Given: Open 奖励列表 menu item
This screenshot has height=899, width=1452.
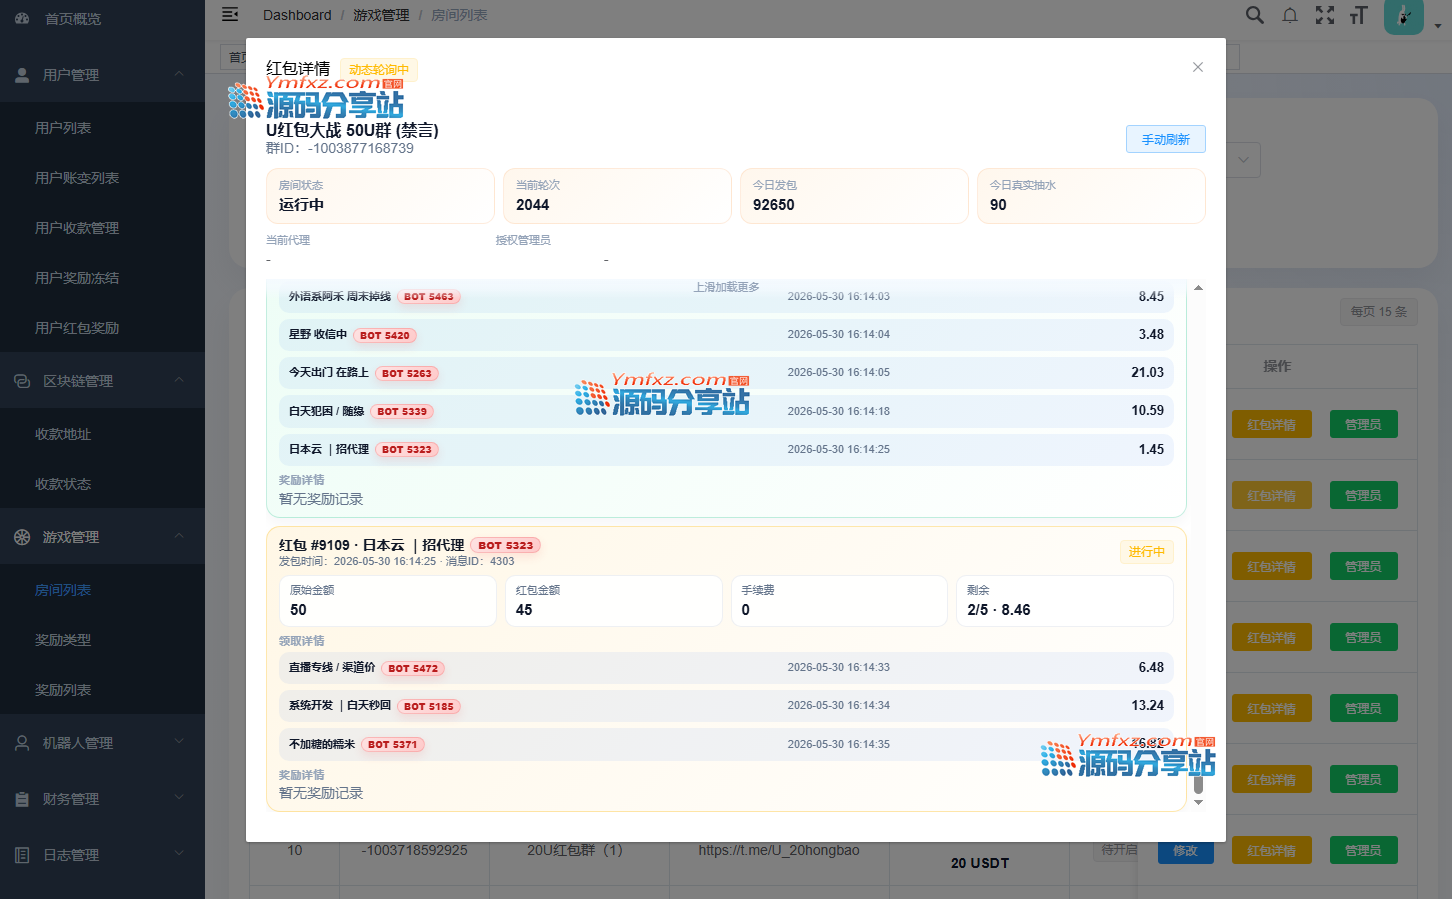Looking at the screenshot, I should [63, 690].
